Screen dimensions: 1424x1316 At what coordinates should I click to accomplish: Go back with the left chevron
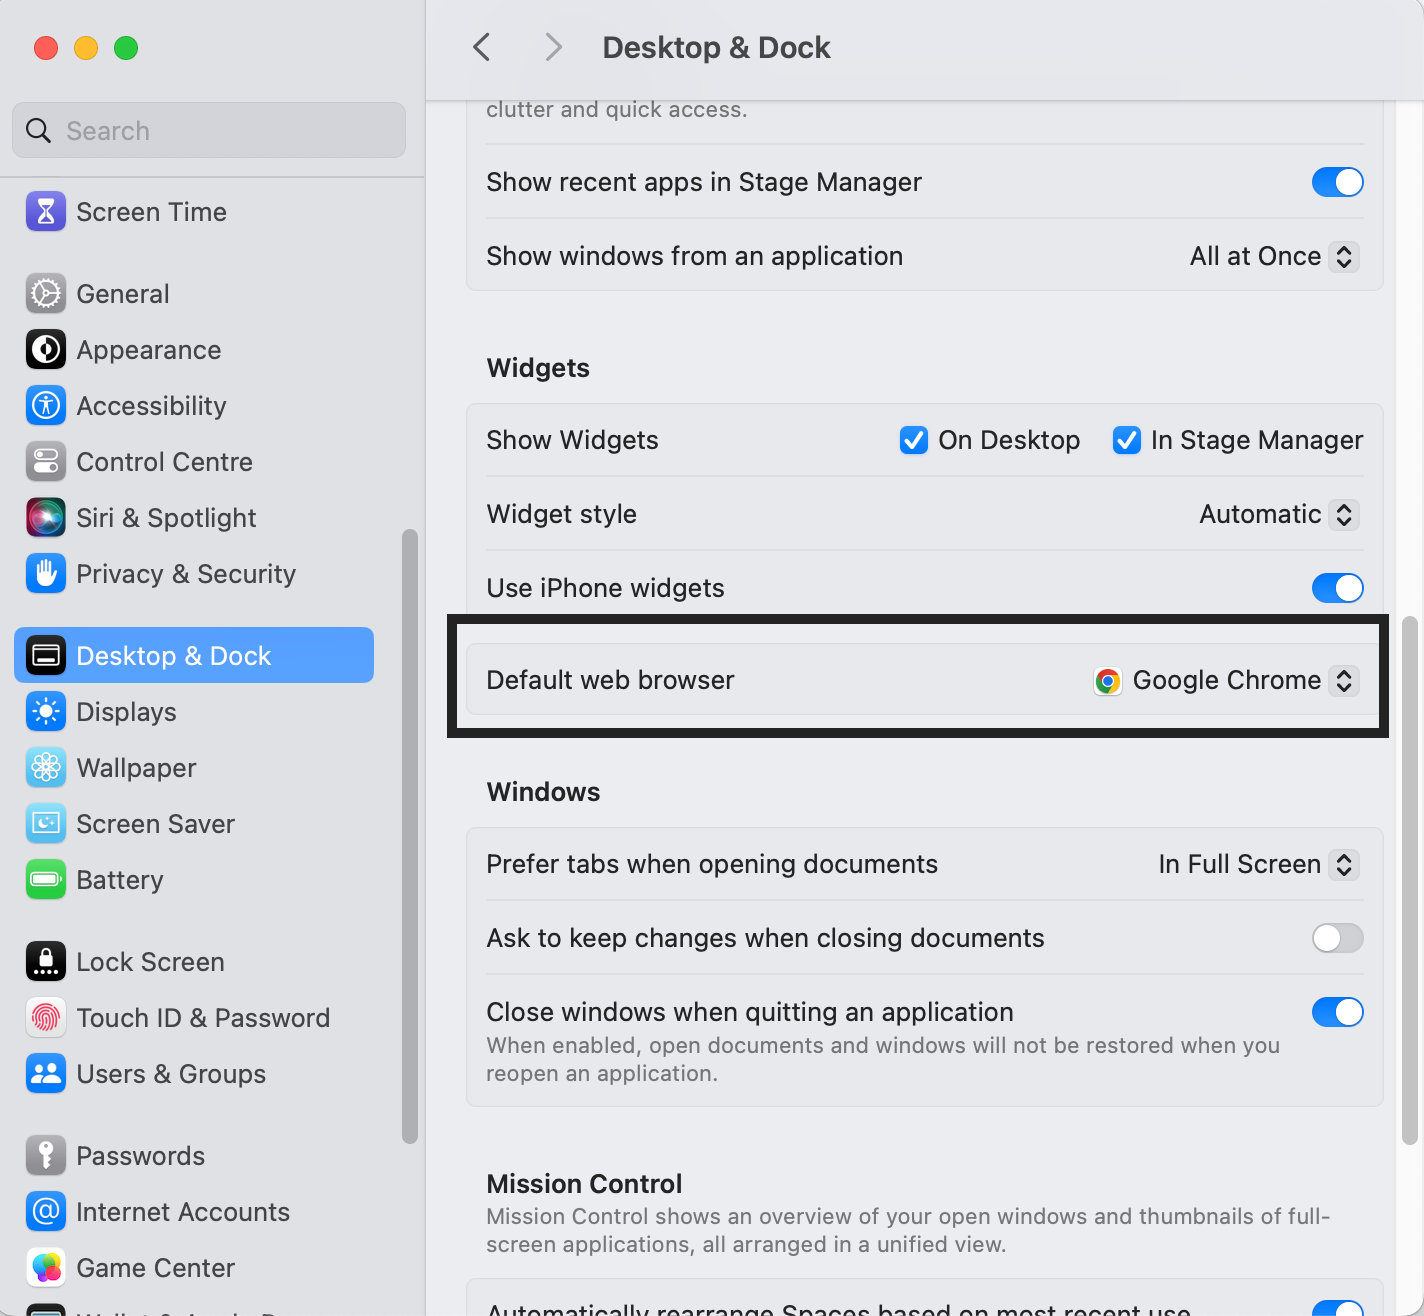tap(482, 47)
